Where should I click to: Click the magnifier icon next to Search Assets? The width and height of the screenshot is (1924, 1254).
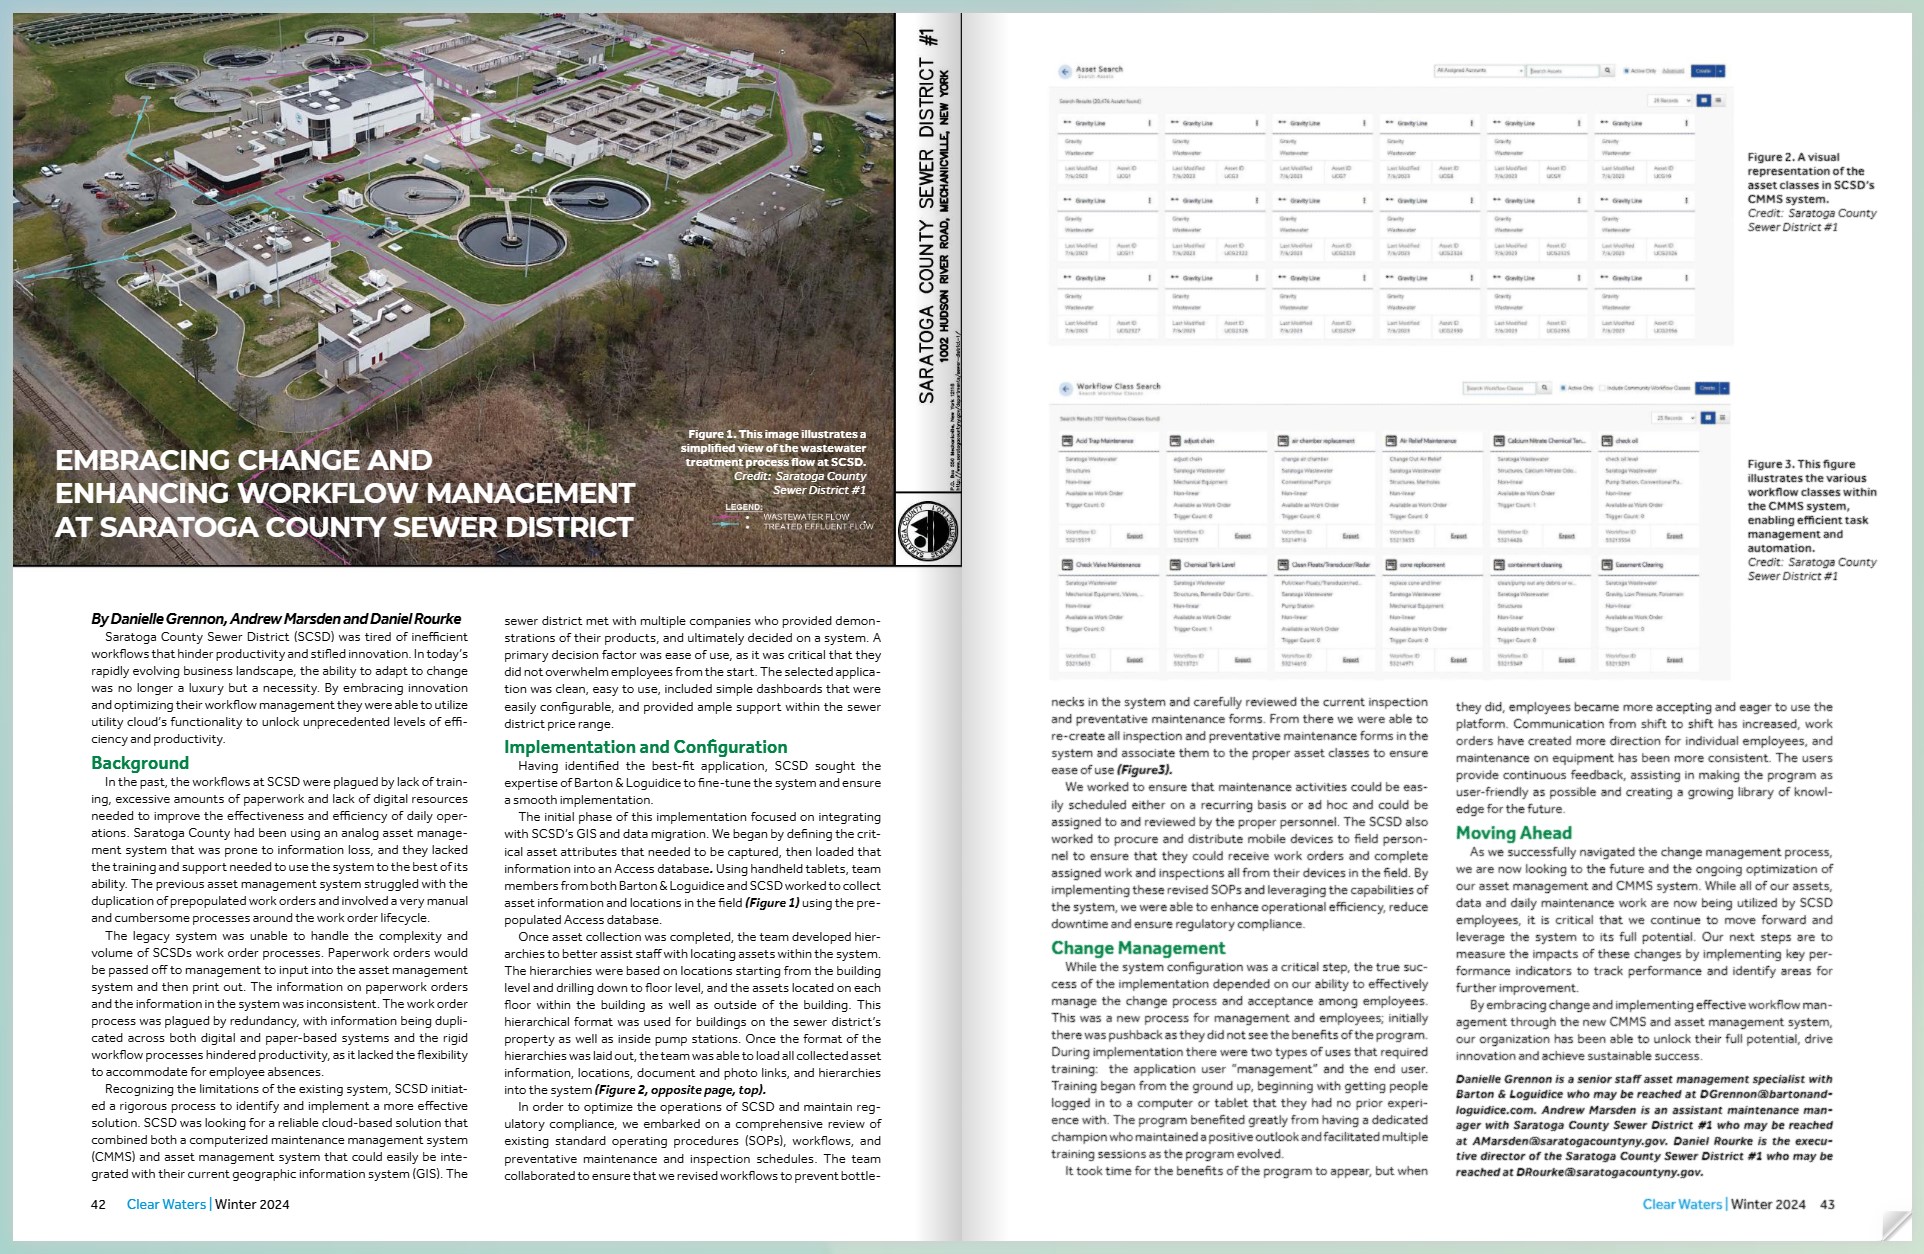pos(1607,71)
